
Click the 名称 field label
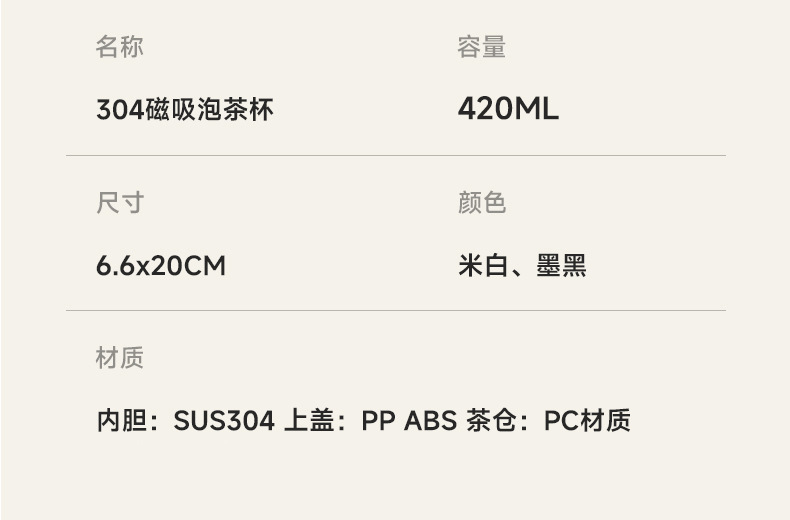tap(119, 47)
